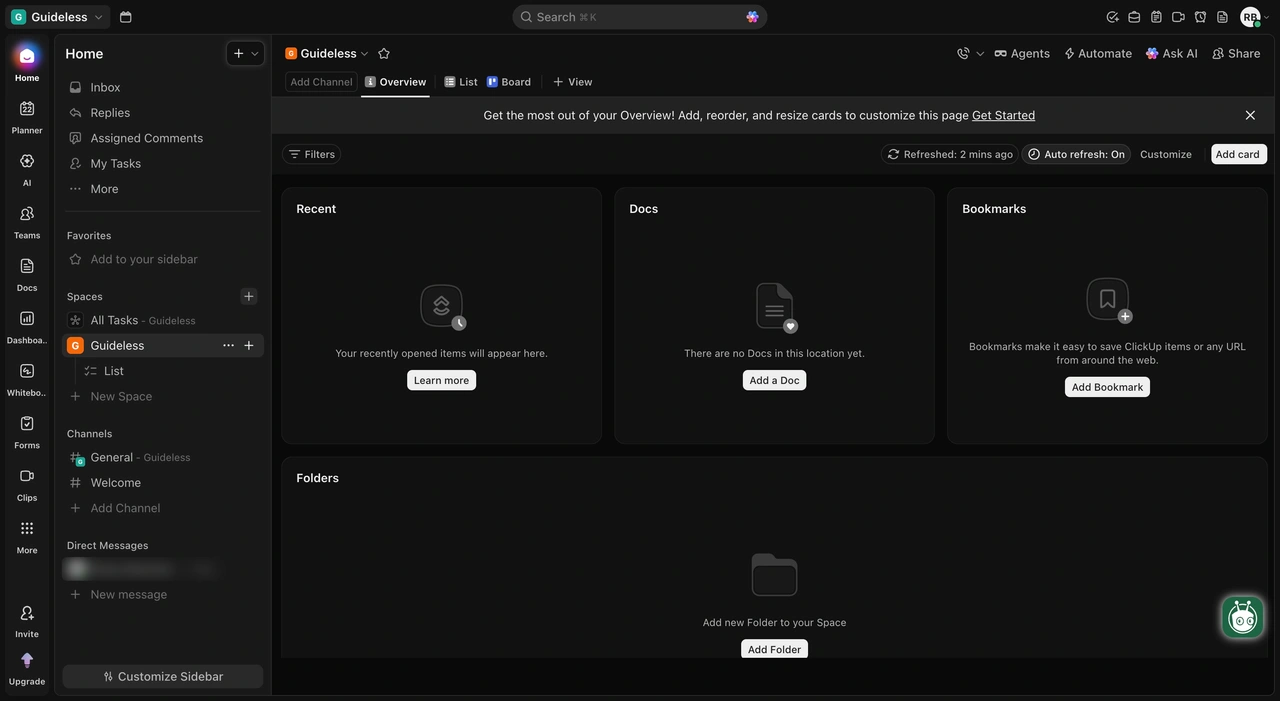Open the dropdown arrow next to Home plus
Image resolution: width=1280 pixels, height=701 pixels.
coord(255,53)
